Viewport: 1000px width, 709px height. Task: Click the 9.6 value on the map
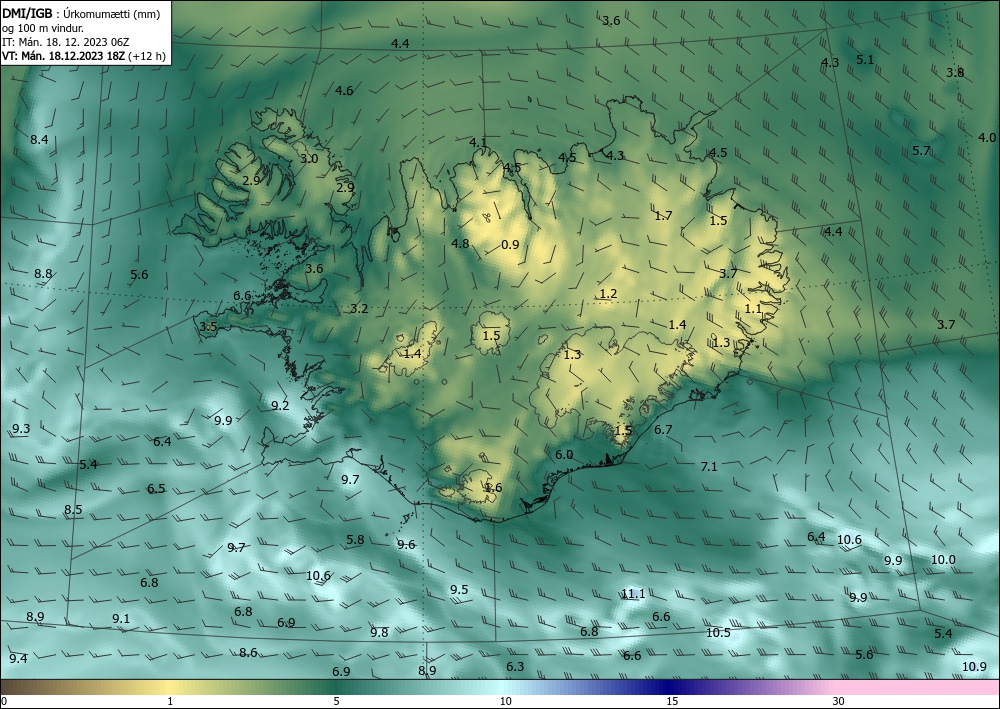tap(406, 545)
